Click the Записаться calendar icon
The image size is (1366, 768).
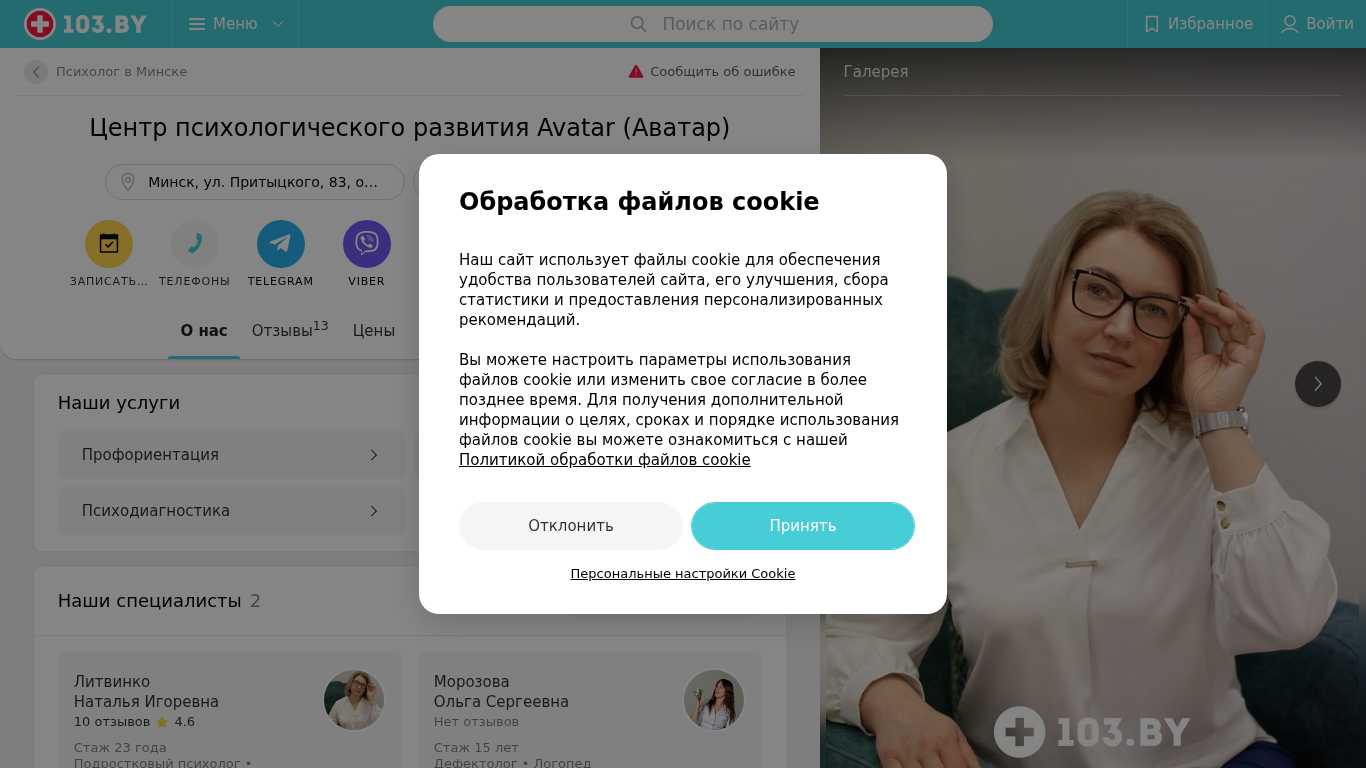(x=109, y=244)
